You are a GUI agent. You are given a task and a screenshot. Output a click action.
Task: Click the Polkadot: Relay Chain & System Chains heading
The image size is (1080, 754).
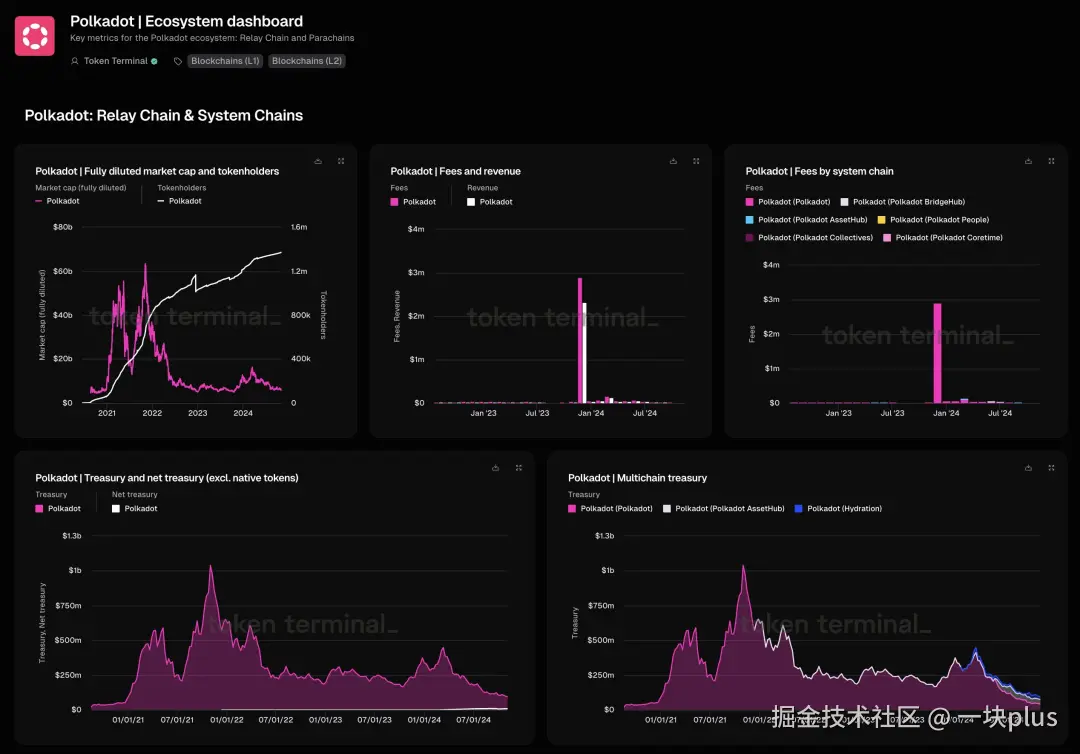tap(164, 116)
